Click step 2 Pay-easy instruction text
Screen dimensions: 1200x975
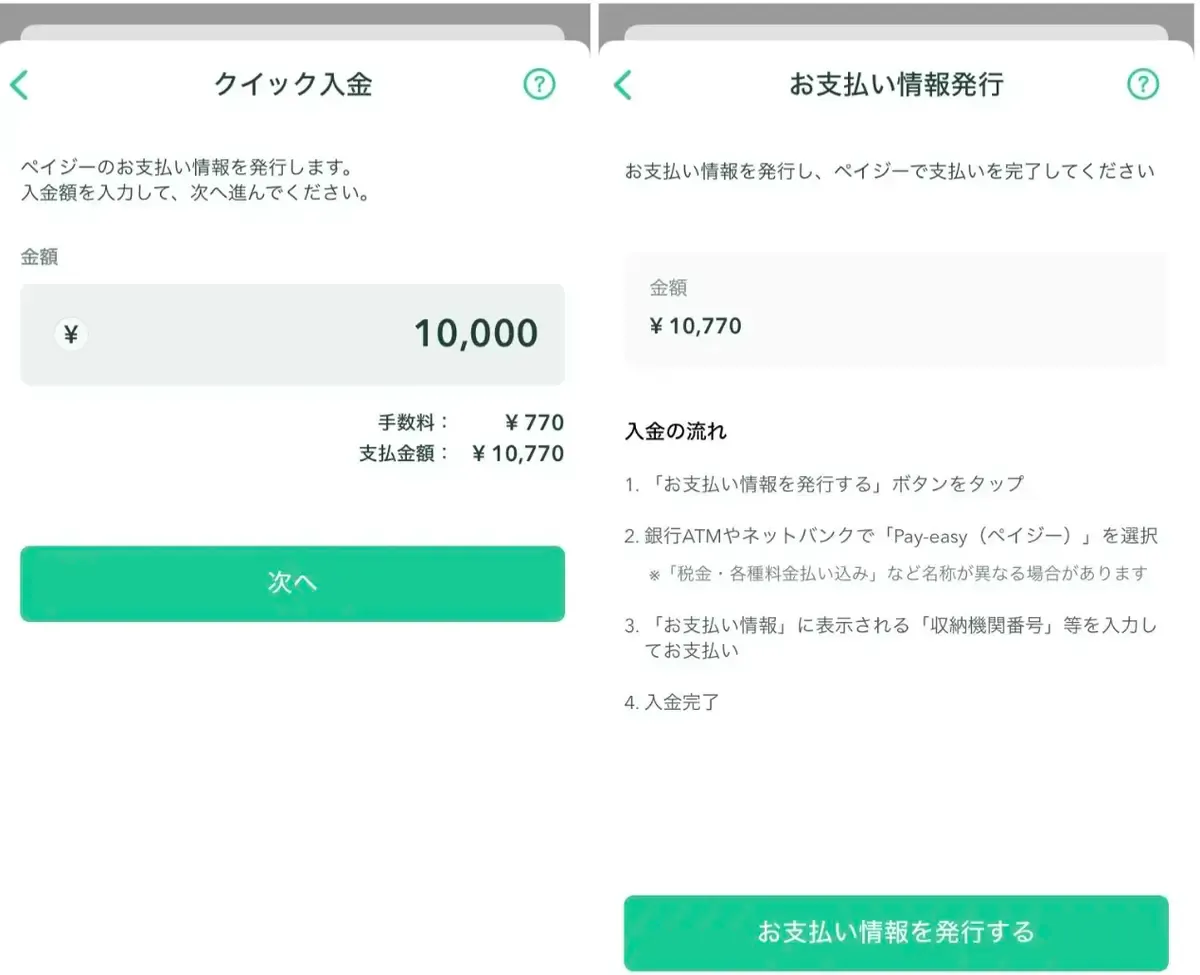tap(891, 536)
